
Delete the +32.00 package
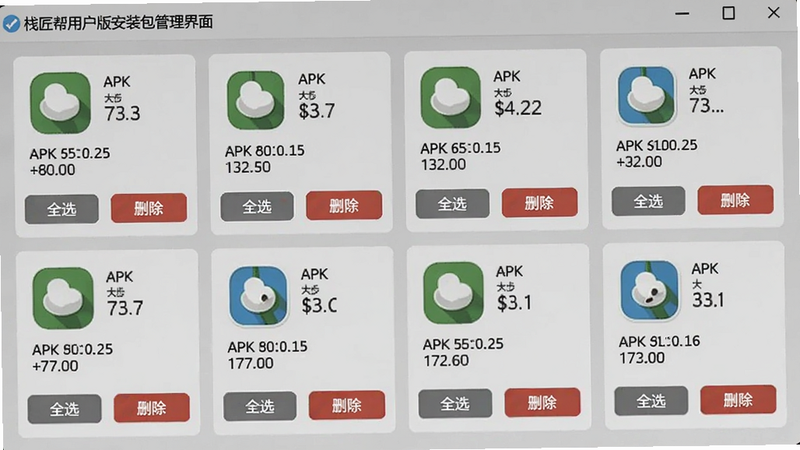pyautogui.click(x=736, y=199)
